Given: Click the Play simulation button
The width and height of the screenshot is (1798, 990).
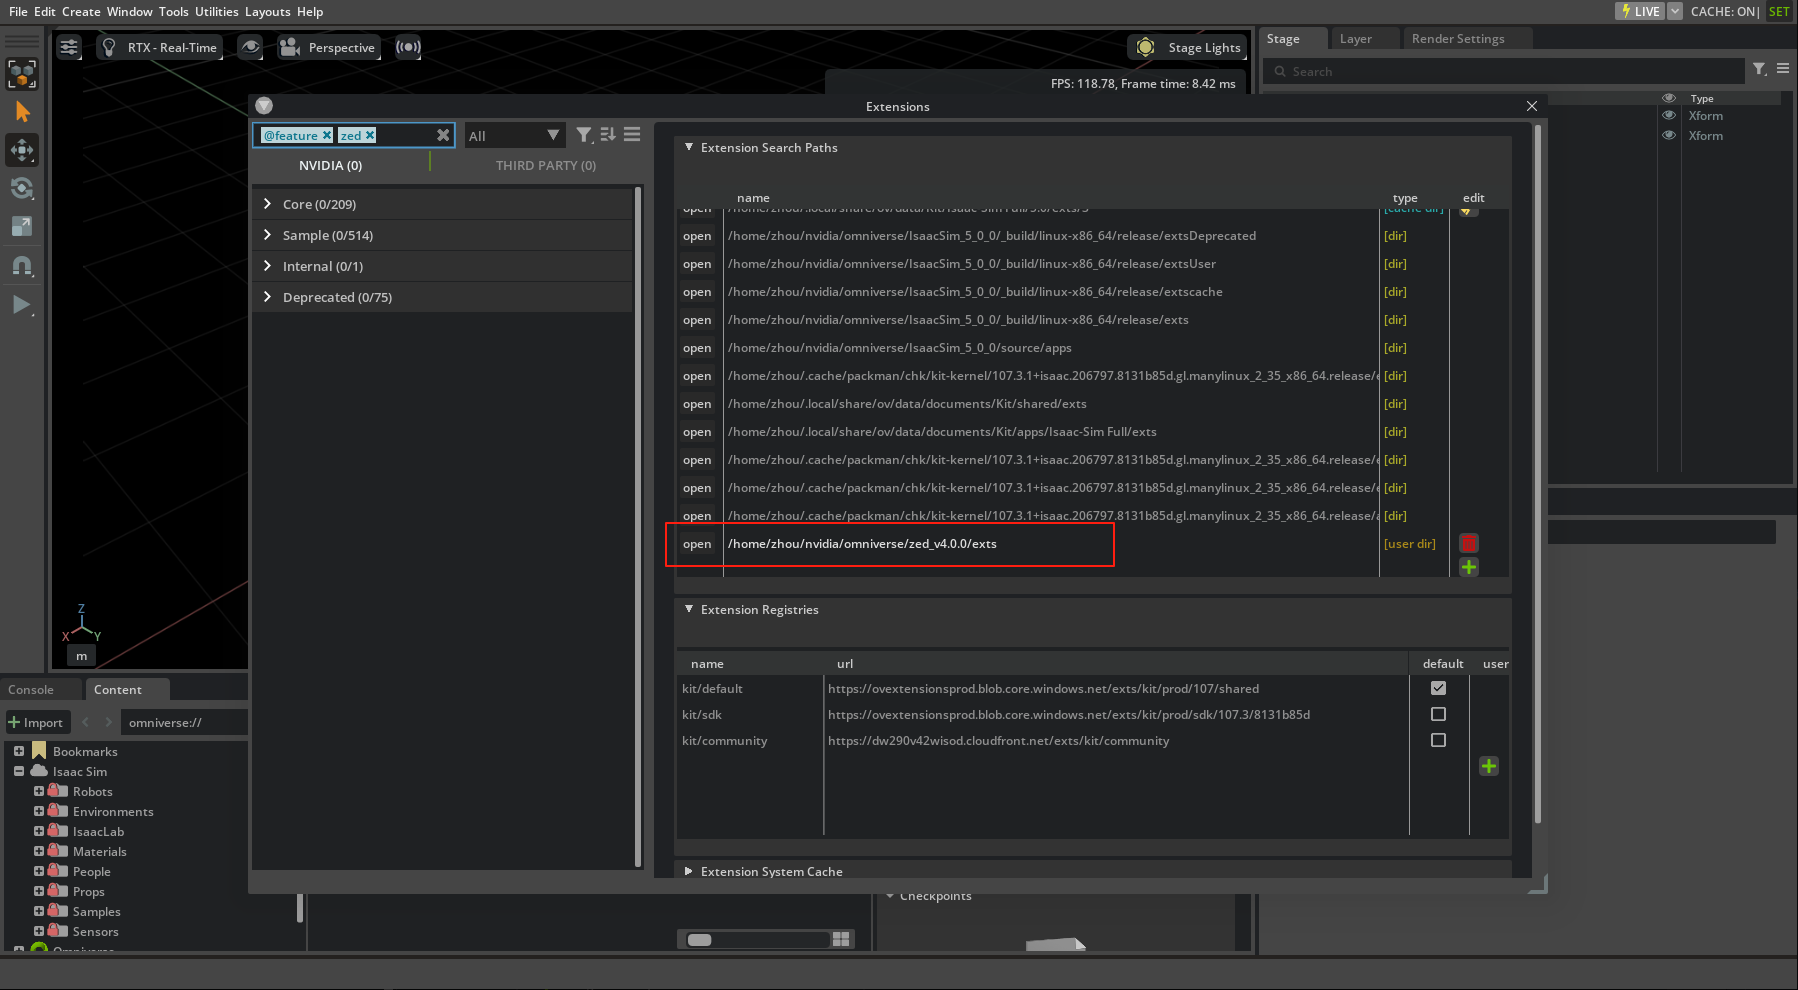Looking at the screenshot, I should pyautogui.click(x=22, y=305).
